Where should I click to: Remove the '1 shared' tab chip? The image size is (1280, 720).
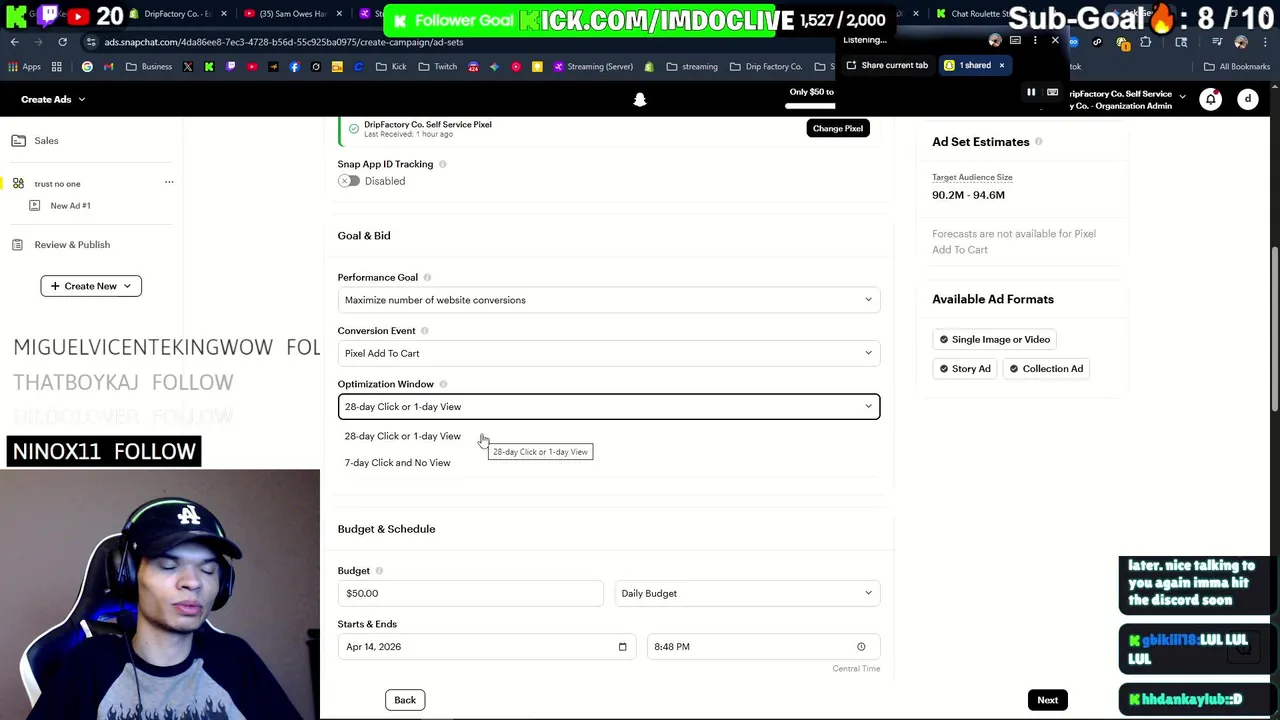pos(1001,65)
